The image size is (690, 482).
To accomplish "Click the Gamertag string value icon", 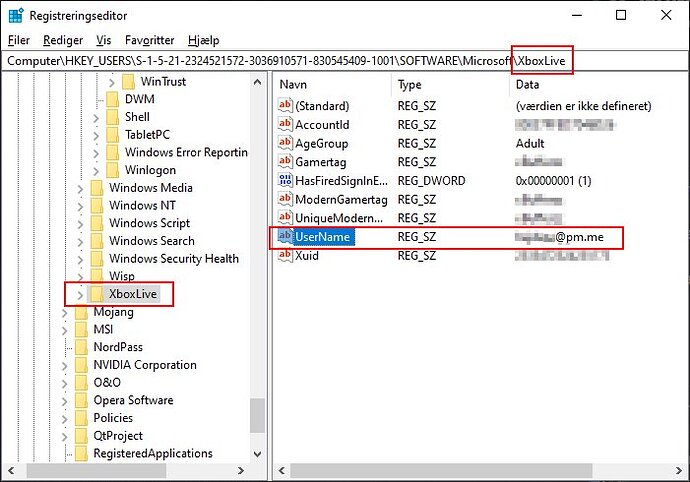I will click(x=284, y=162).
